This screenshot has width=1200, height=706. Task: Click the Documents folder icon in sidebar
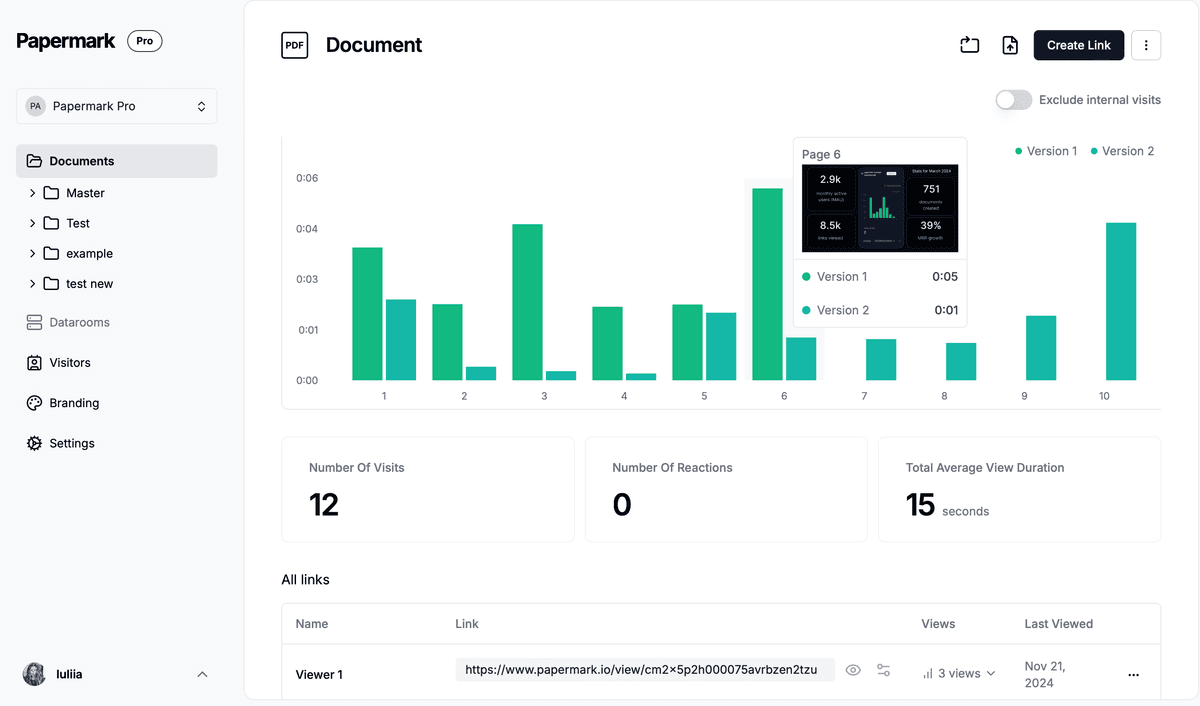point(33,161)
